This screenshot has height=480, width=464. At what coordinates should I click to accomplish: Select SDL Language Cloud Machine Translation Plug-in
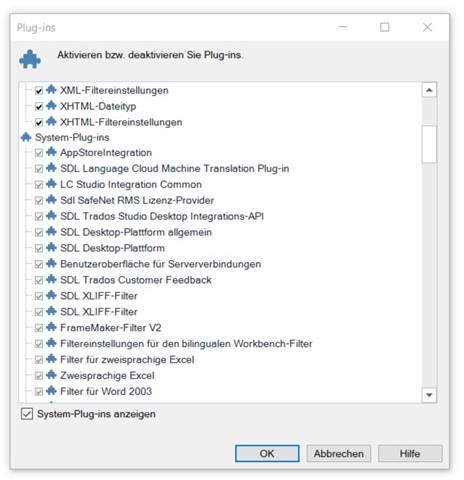174,168
